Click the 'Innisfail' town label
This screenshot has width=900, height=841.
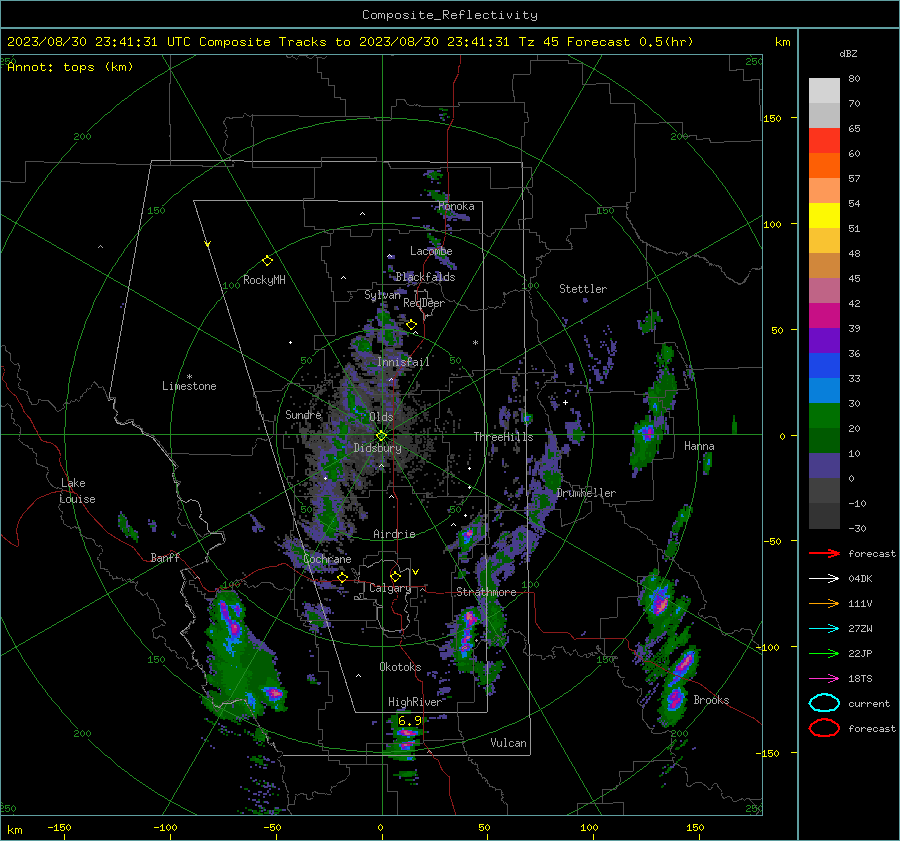tap(403, 362)
